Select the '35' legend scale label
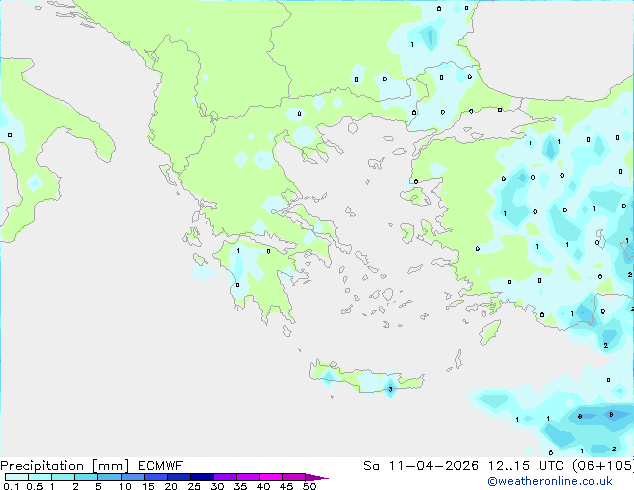 tap(240, 486)
